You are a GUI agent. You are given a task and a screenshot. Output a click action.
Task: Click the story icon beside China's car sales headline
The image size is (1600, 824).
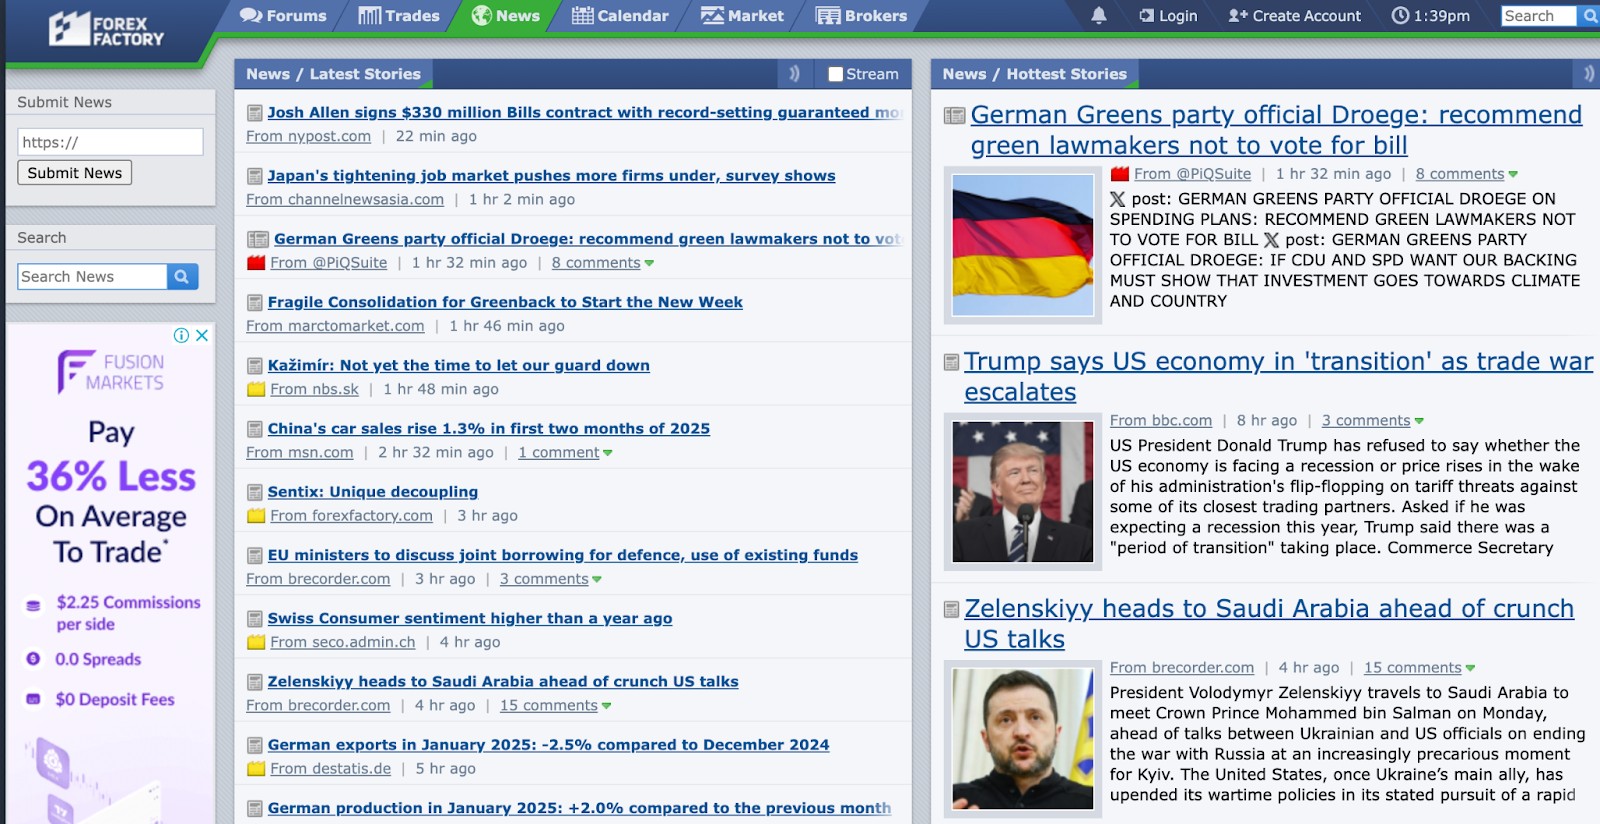[255, 429]
